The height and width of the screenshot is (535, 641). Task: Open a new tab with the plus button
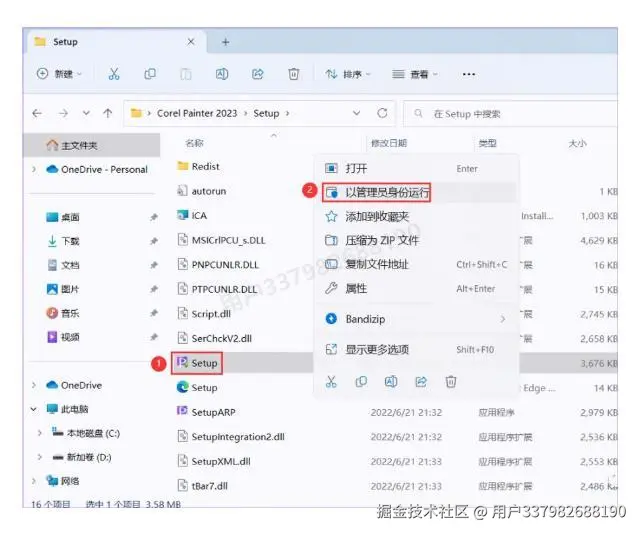click(226, 42)
